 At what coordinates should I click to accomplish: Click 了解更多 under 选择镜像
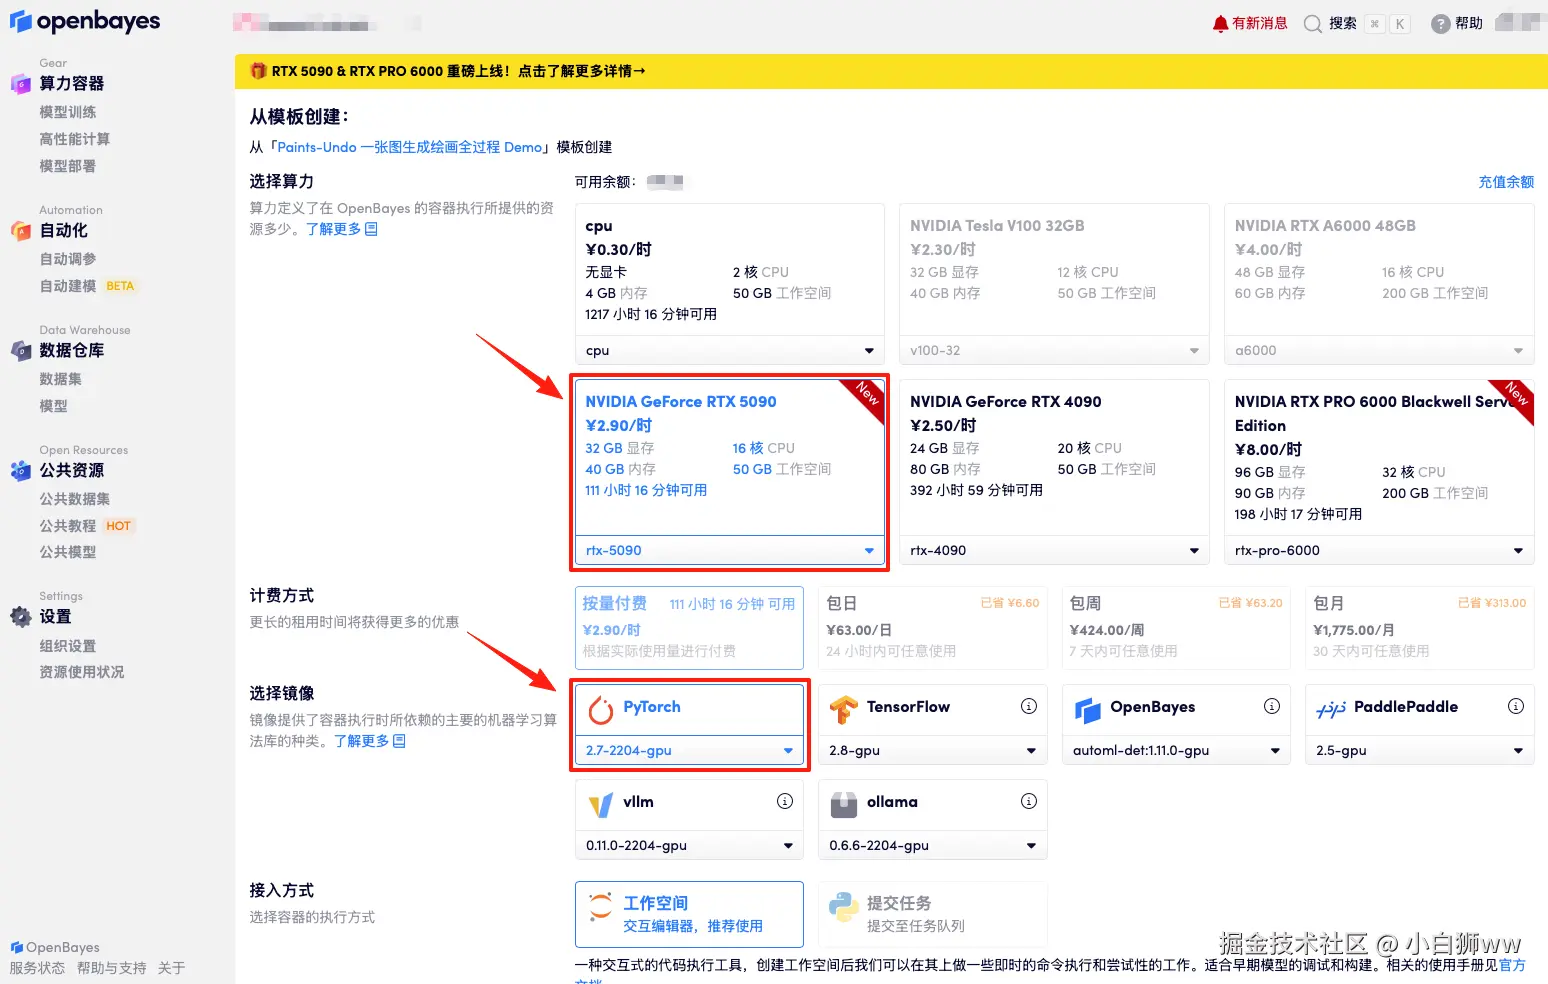(x=369, y=742)
